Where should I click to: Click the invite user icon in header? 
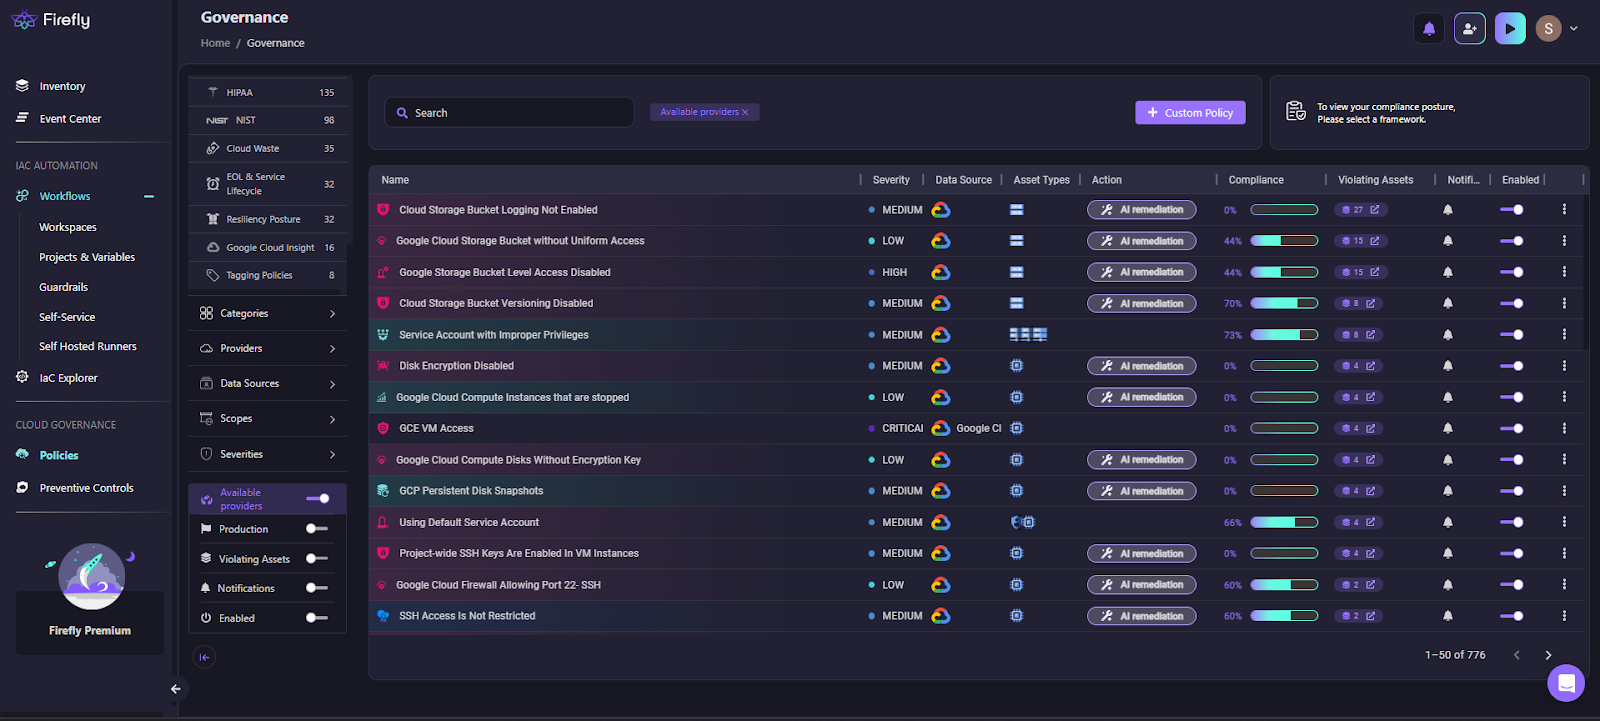[x=1469, y=29]
